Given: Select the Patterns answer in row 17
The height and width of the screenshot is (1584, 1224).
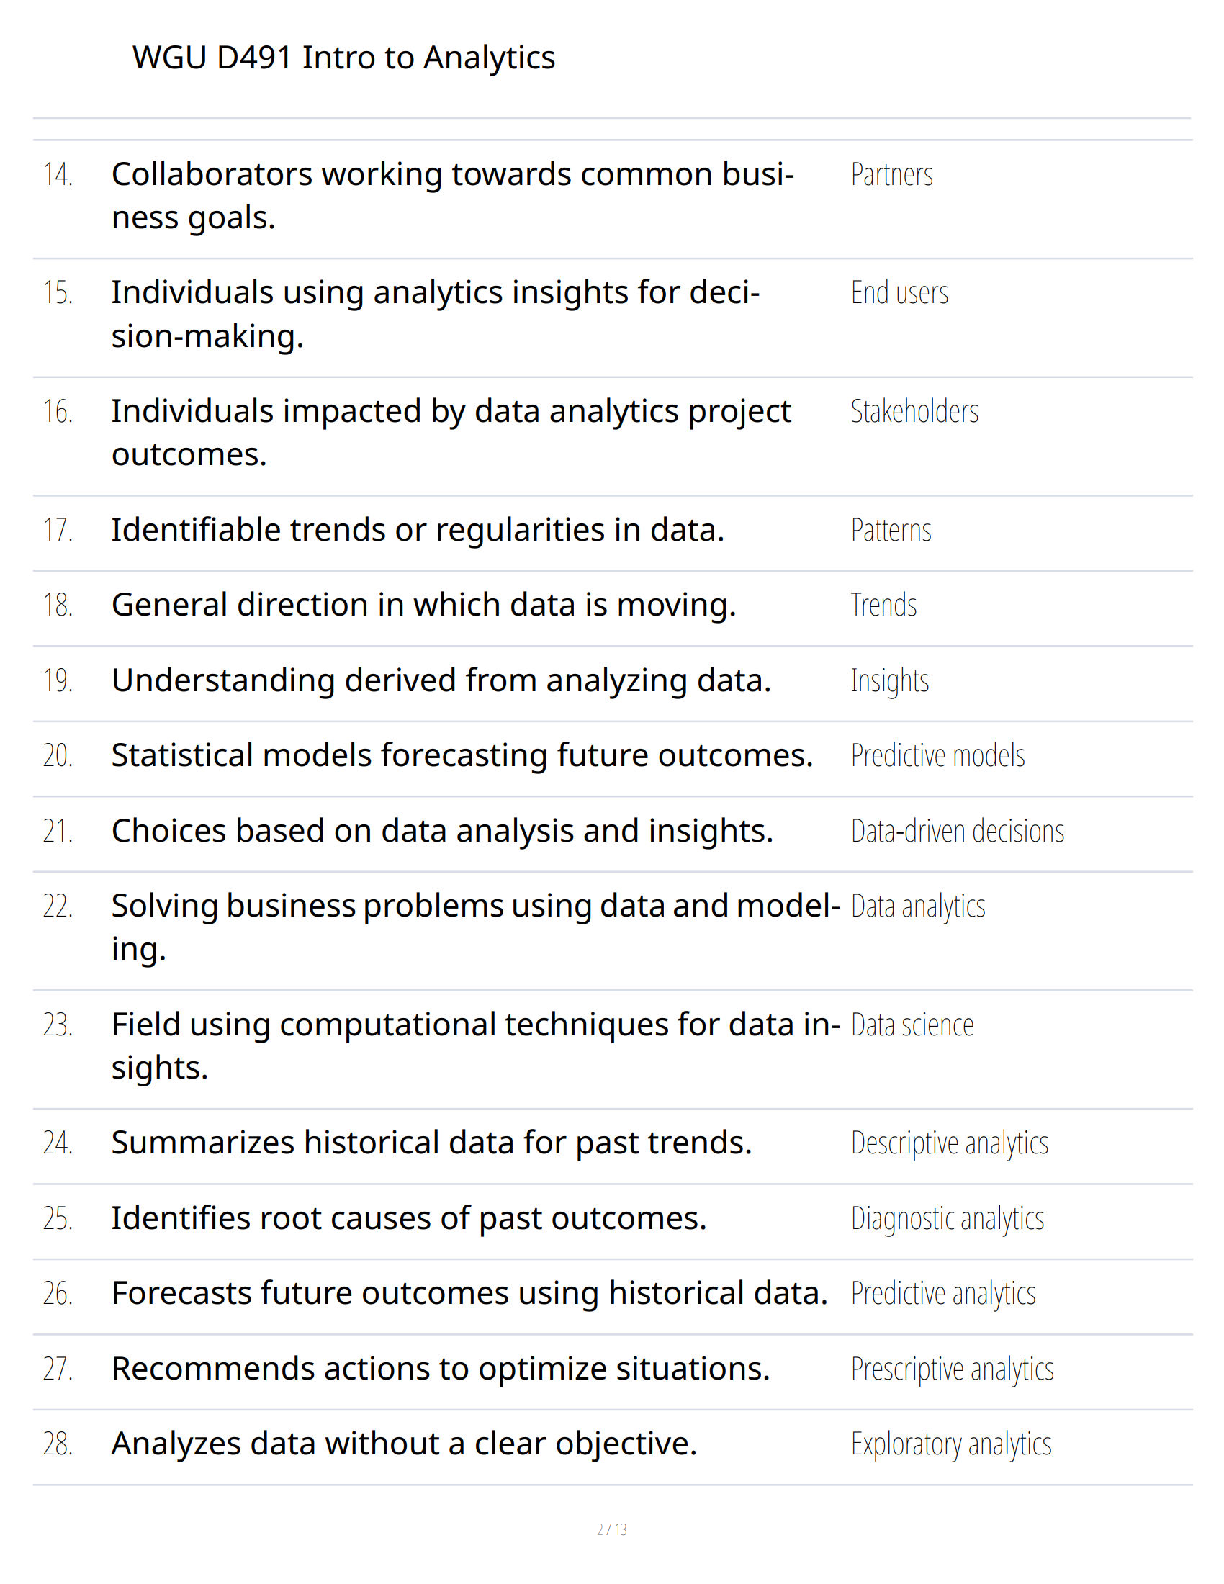Looking at the screenshot, I should point(890,530).
